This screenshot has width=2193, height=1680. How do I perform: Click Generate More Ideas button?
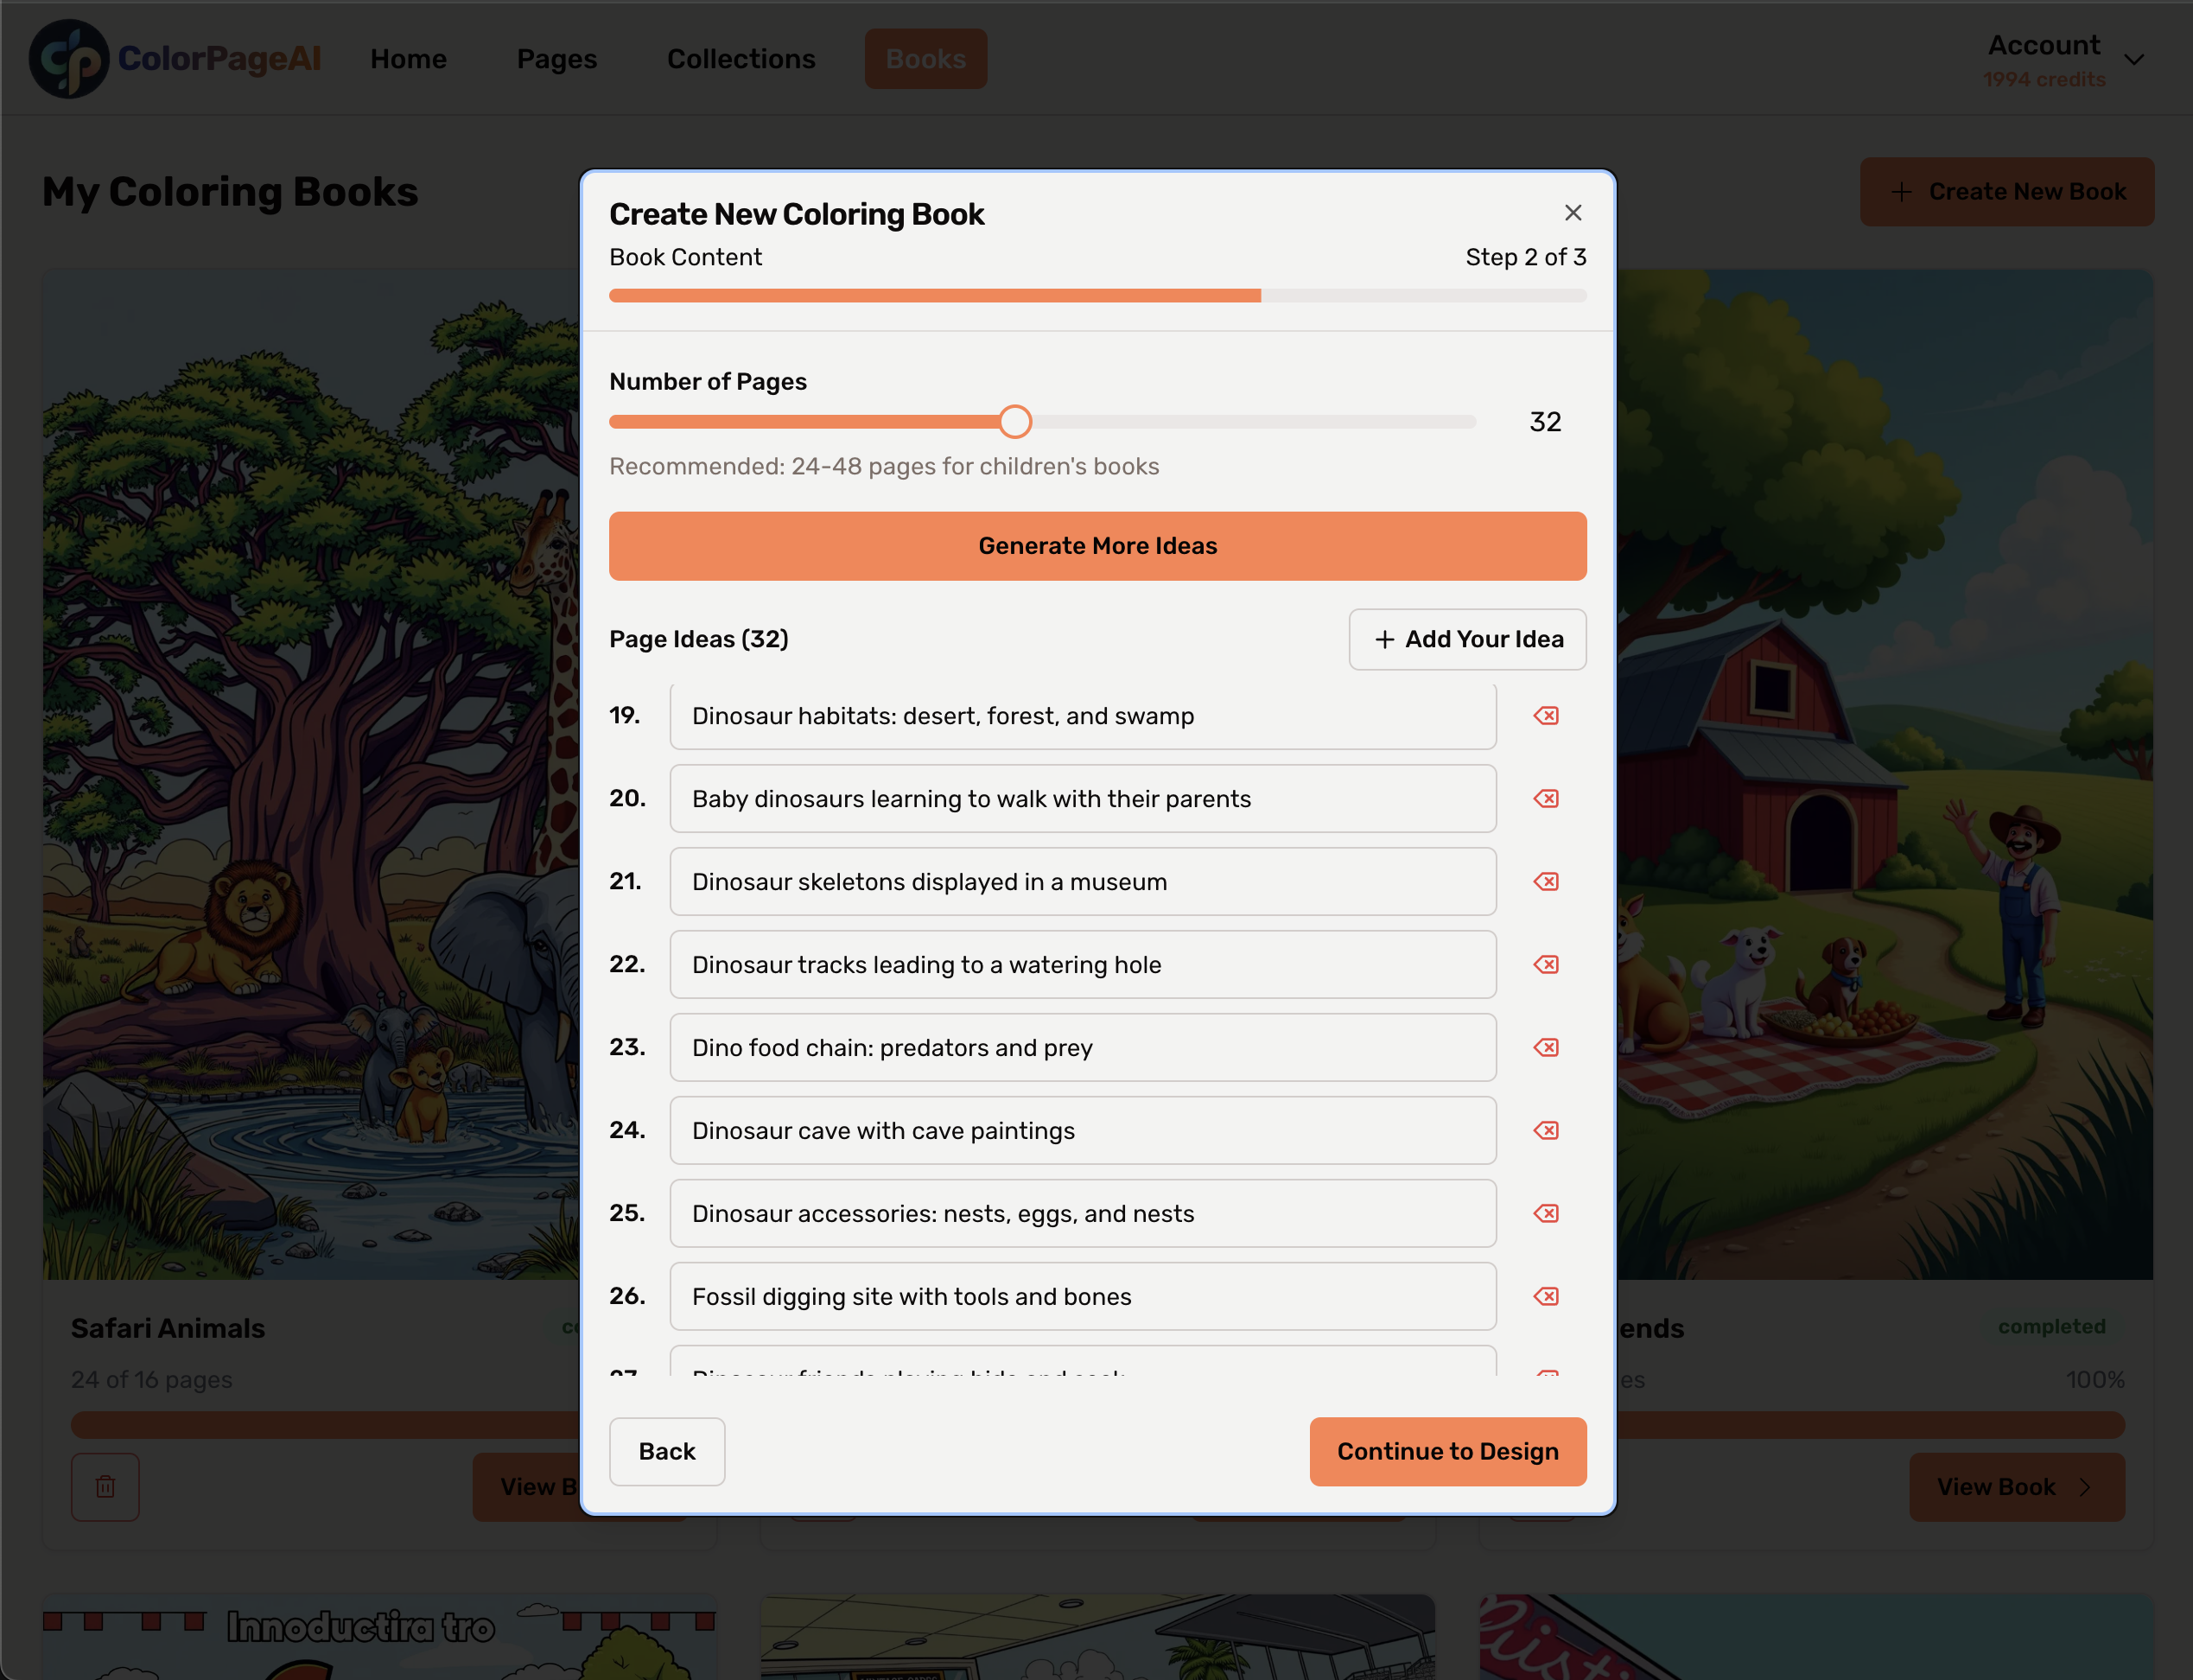pyautogui.click(x=1097, y=545)
